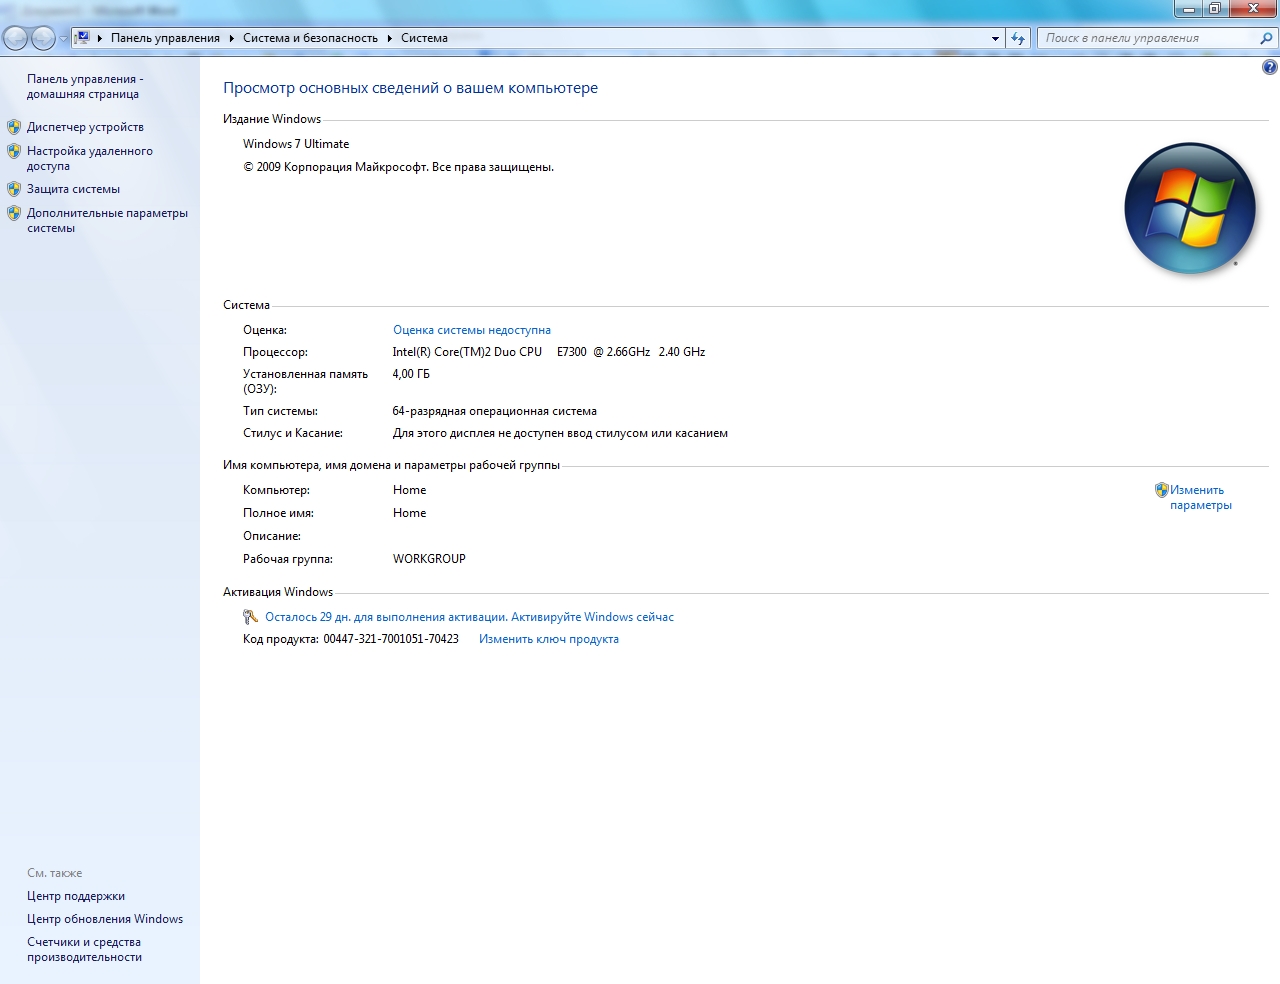The image size is (1280, 984).
Task: Open Центр поддержки link
Action: click(x=76, y=896)
